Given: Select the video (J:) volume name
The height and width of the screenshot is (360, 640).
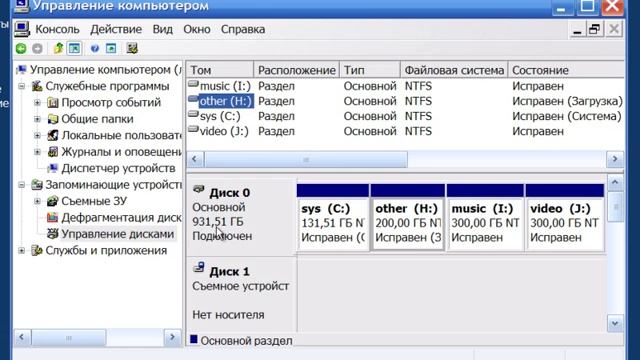Looking at the screenshot, I should (x=224, y=131).
